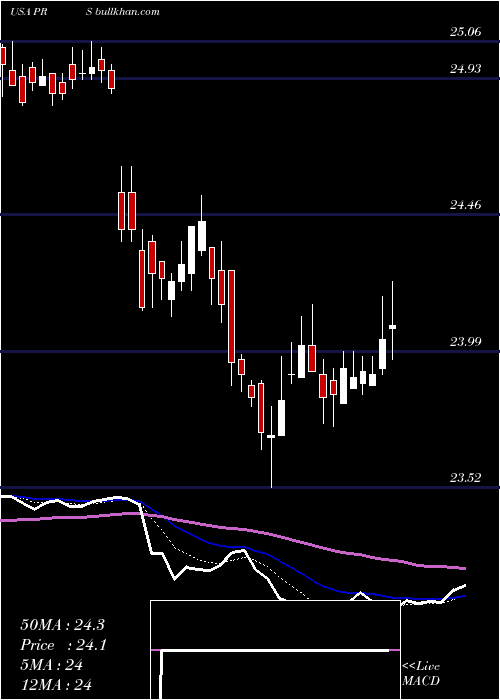Click the MACD indicator inset box
Image resolution: width=500 pixels, height=700 pixels.
tap(275, 650)
